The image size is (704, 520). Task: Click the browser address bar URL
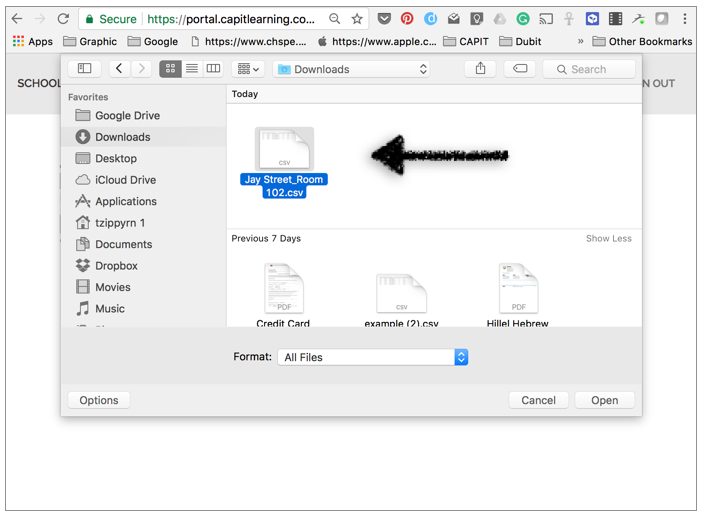[231, 19]
